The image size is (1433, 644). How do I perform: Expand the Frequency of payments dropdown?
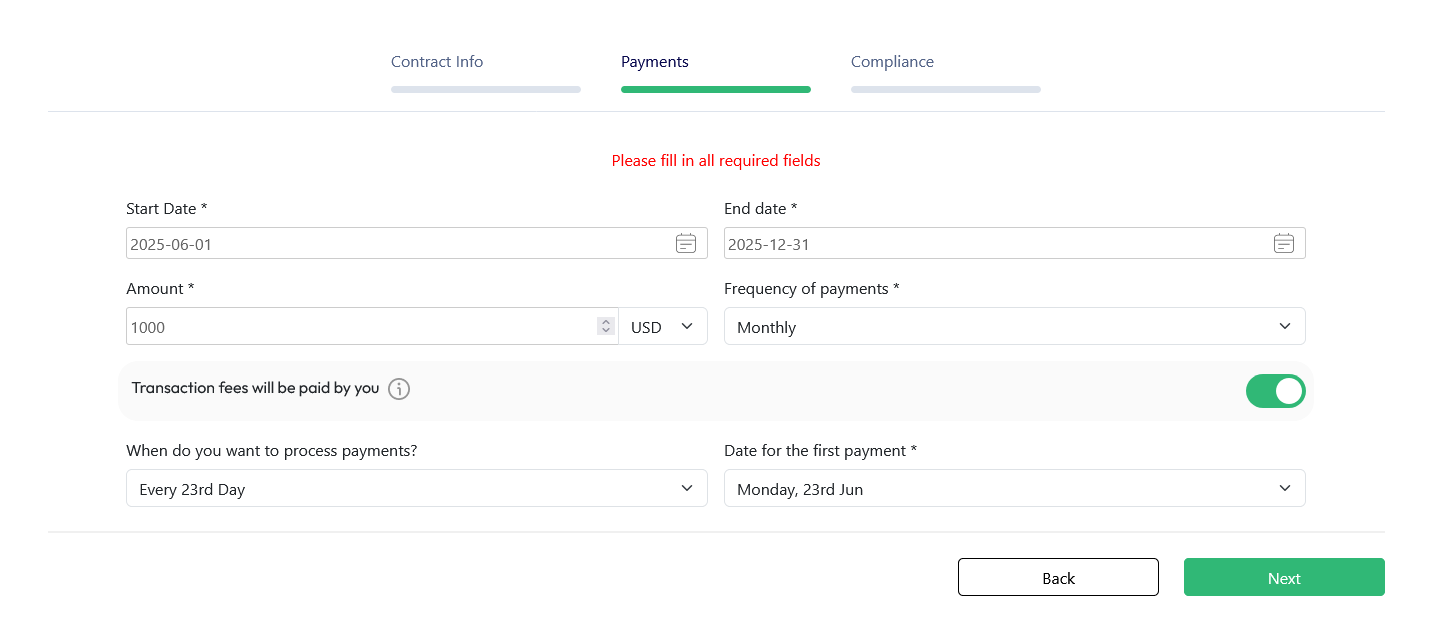1014,327
